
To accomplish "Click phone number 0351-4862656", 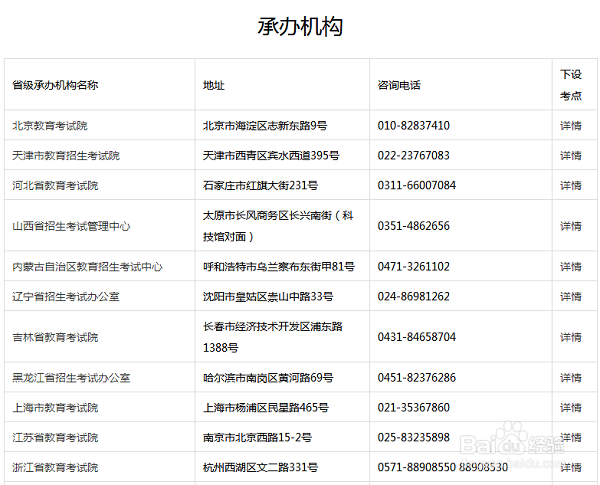I will [413, 226].
